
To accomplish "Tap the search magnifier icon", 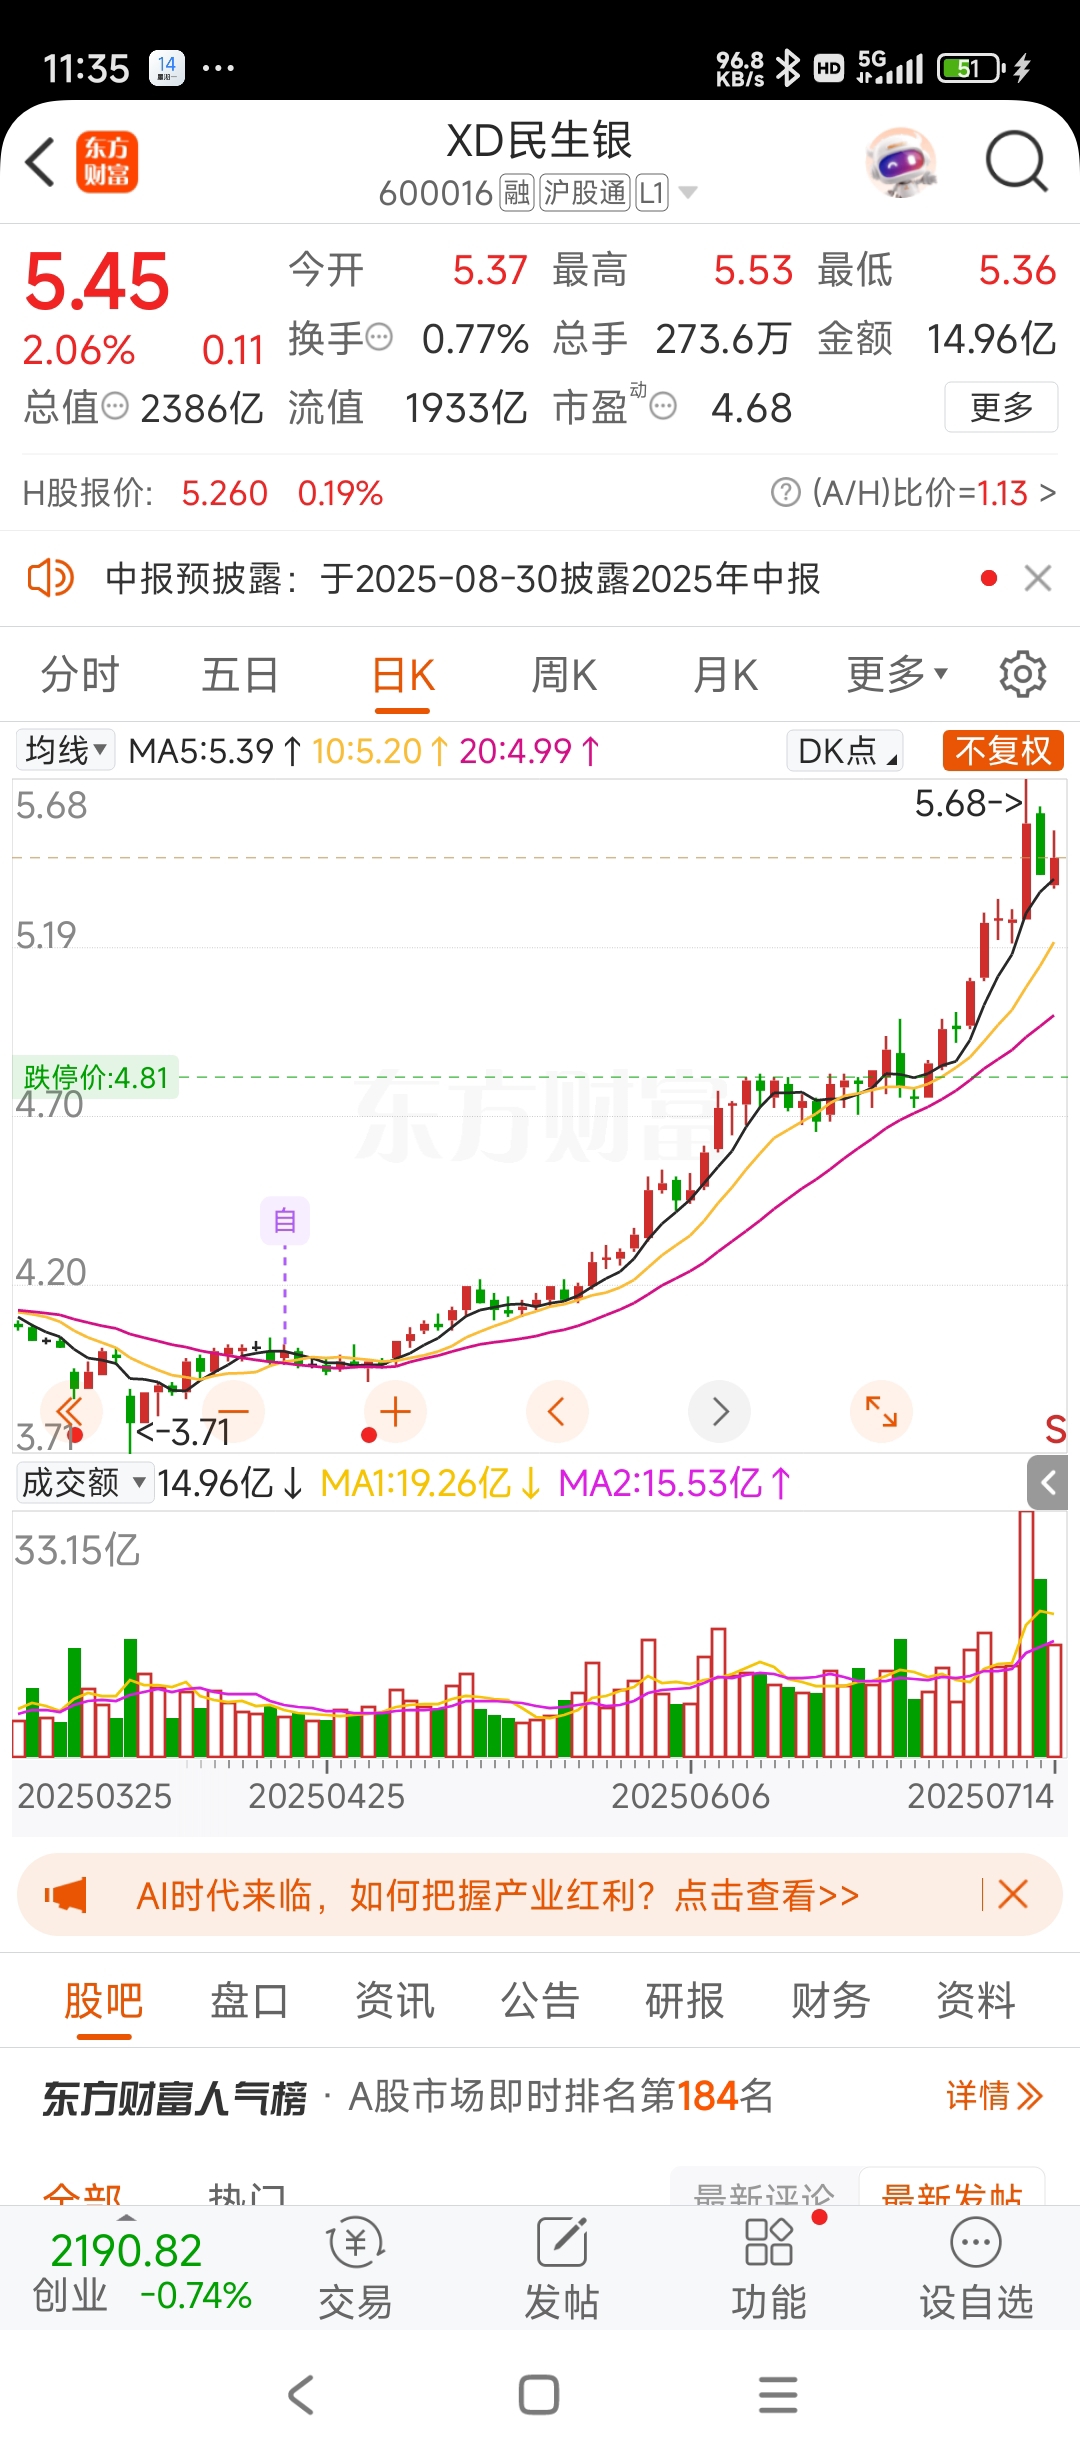I will pyautogui.click(x=1016, y=162).
